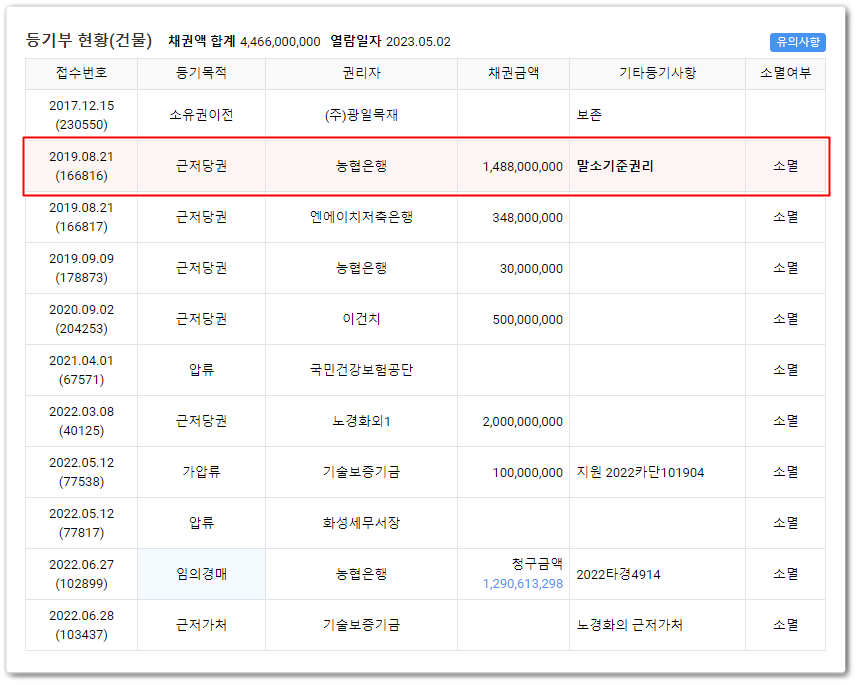Image resolution: width=858 pixels, height=685 pixels.
Task: Select receipt number 2022.03.08 (40125)
Action: (82, 421)
